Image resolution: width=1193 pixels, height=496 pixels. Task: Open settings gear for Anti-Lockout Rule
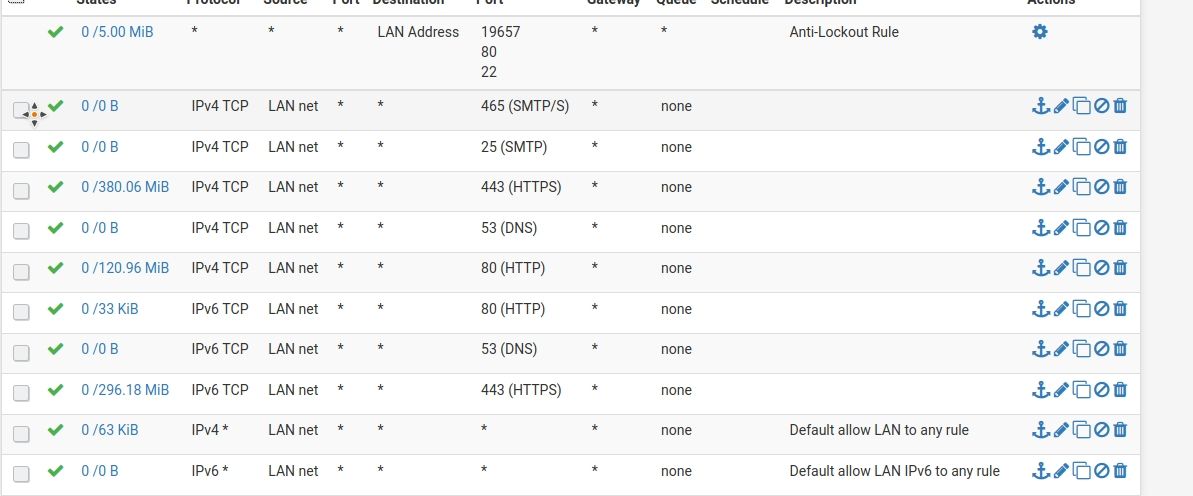(x=1039, y=32)
